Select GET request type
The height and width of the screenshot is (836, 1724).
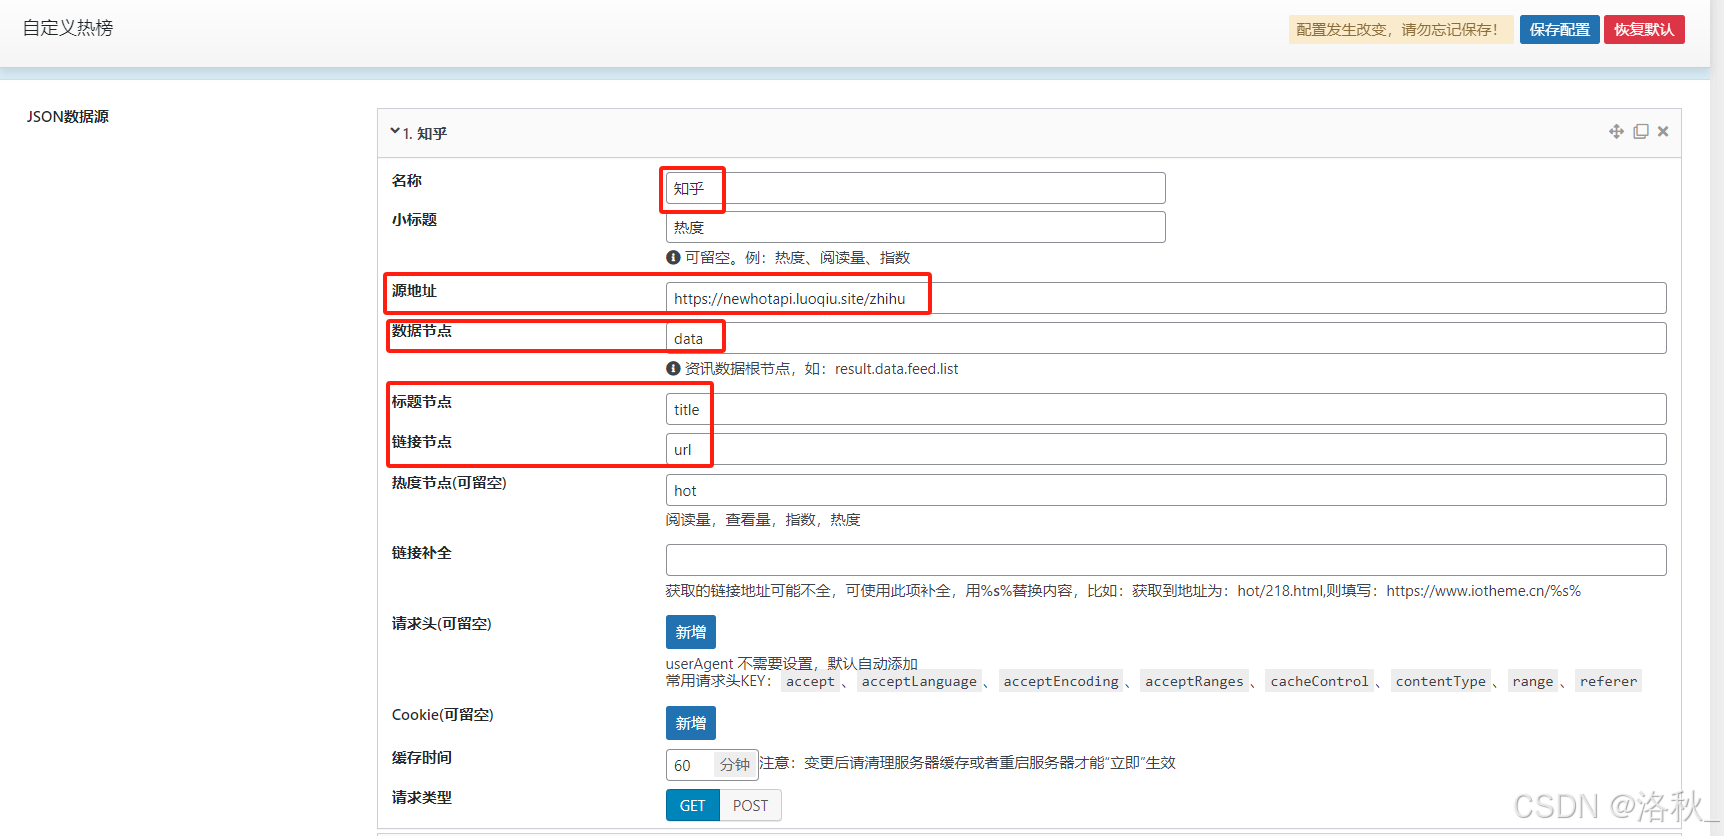(x=693, y=805)
